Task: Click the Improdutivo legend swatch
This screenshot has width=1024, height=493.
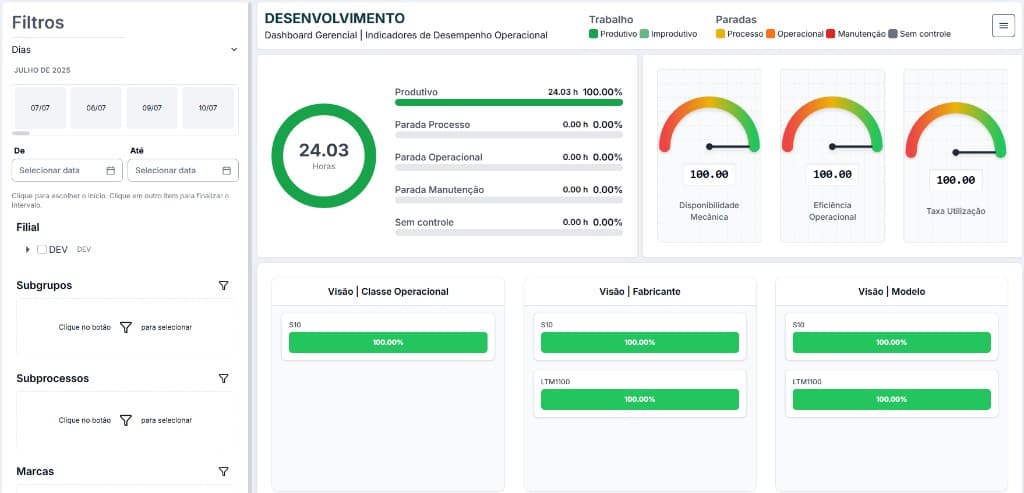Action: point(644,34)
